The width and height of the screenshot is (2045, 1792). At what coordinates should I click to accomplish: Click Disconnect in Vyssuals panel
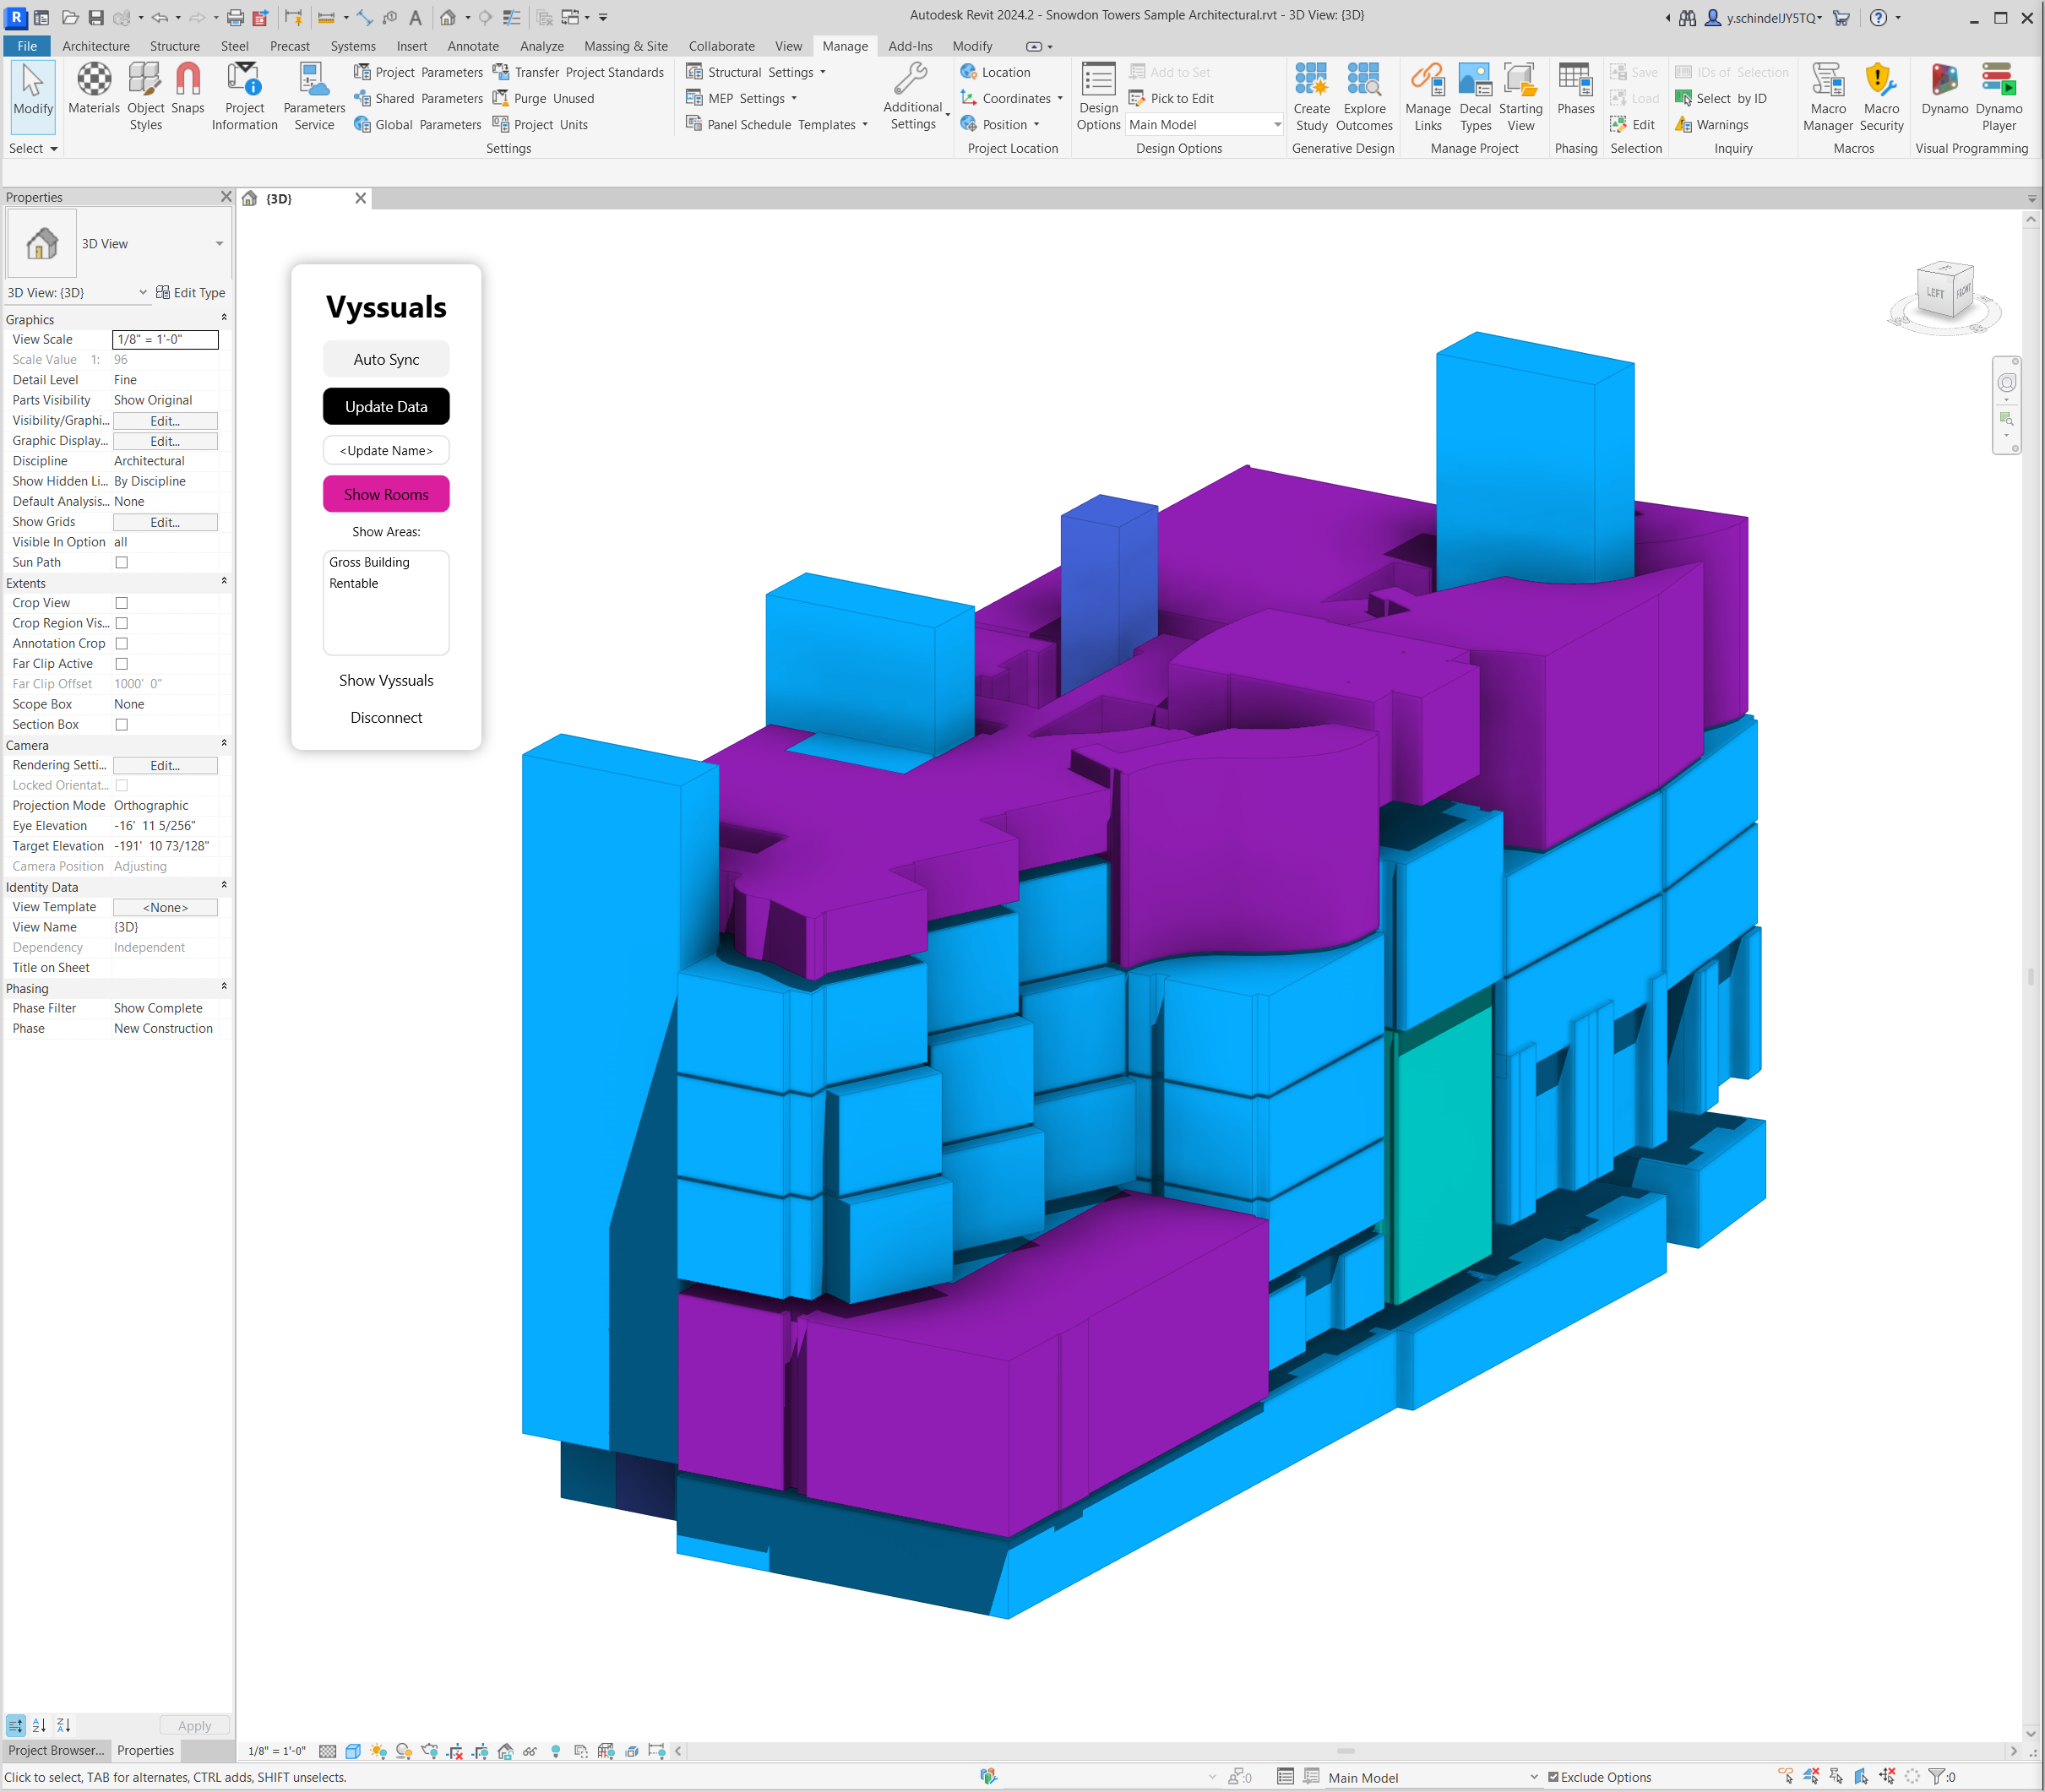(x=386, y=717)
